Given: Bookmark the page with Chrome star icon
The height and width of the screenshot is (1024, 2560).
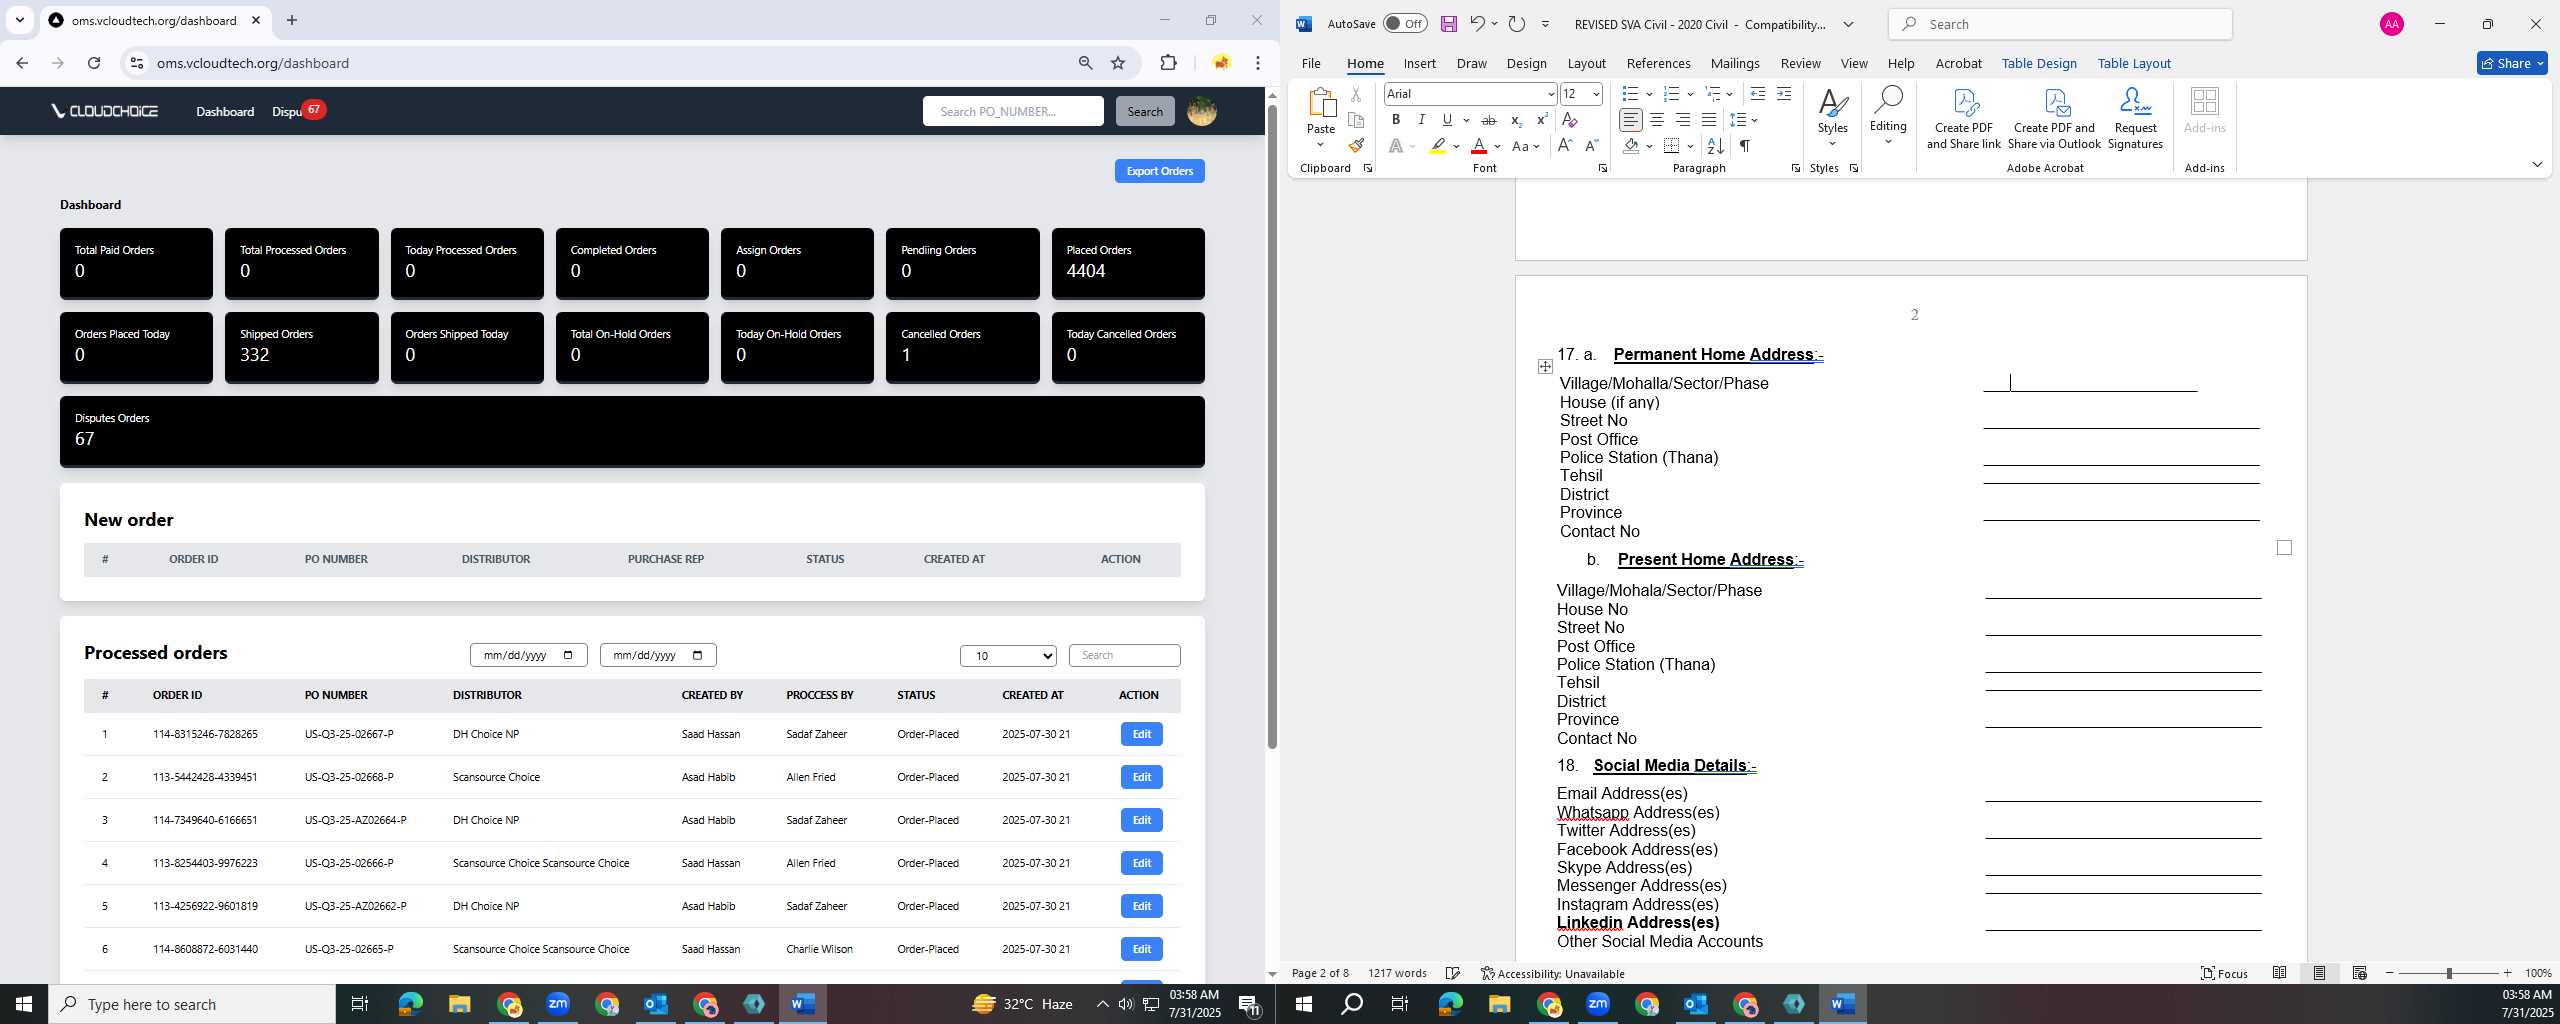Looking at the screenshot, I should tap(1118, 63).
